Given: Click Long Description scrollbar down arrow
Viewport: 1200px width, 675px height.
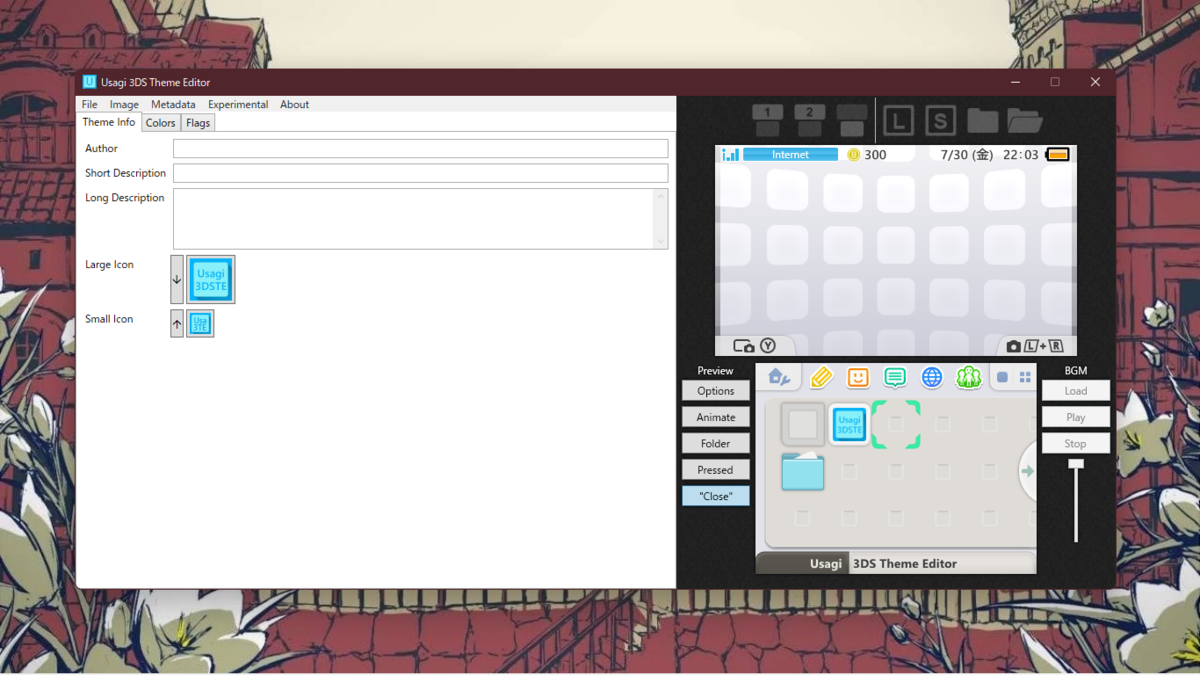Looking at the screenshot, I should (x=660, y=242).
